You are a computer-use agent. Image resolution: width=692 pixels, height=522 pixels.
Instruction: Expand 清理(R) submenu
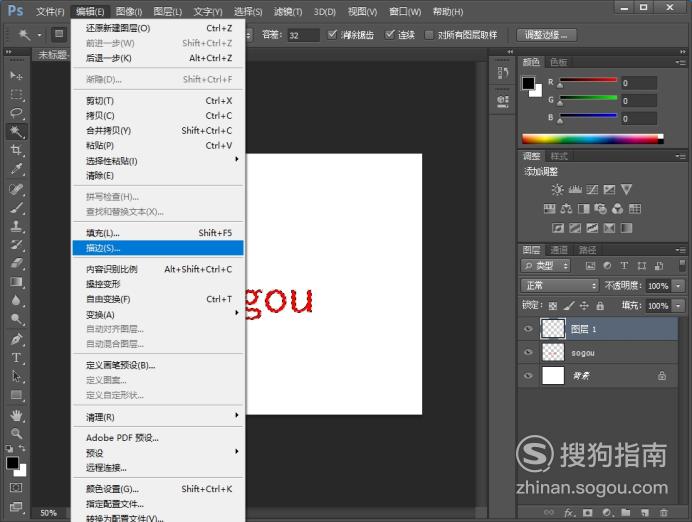coord(158,417)
